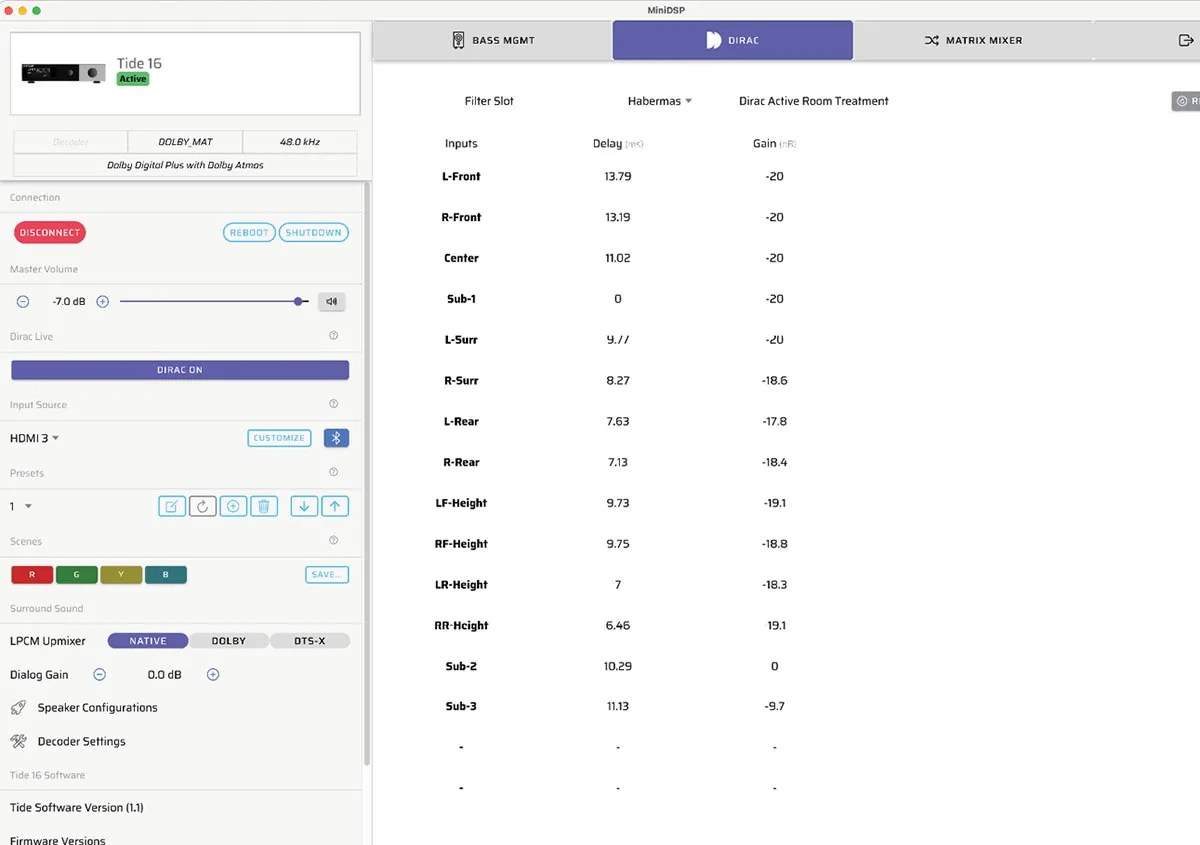Select the red R scene swatch

[x=32, y=575]
